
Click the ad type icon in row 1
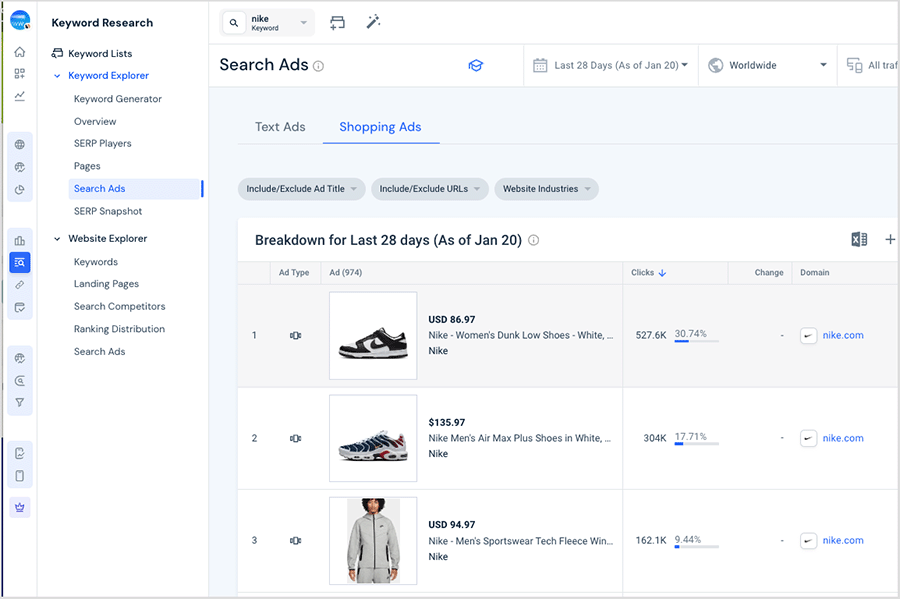click(296, 336)
